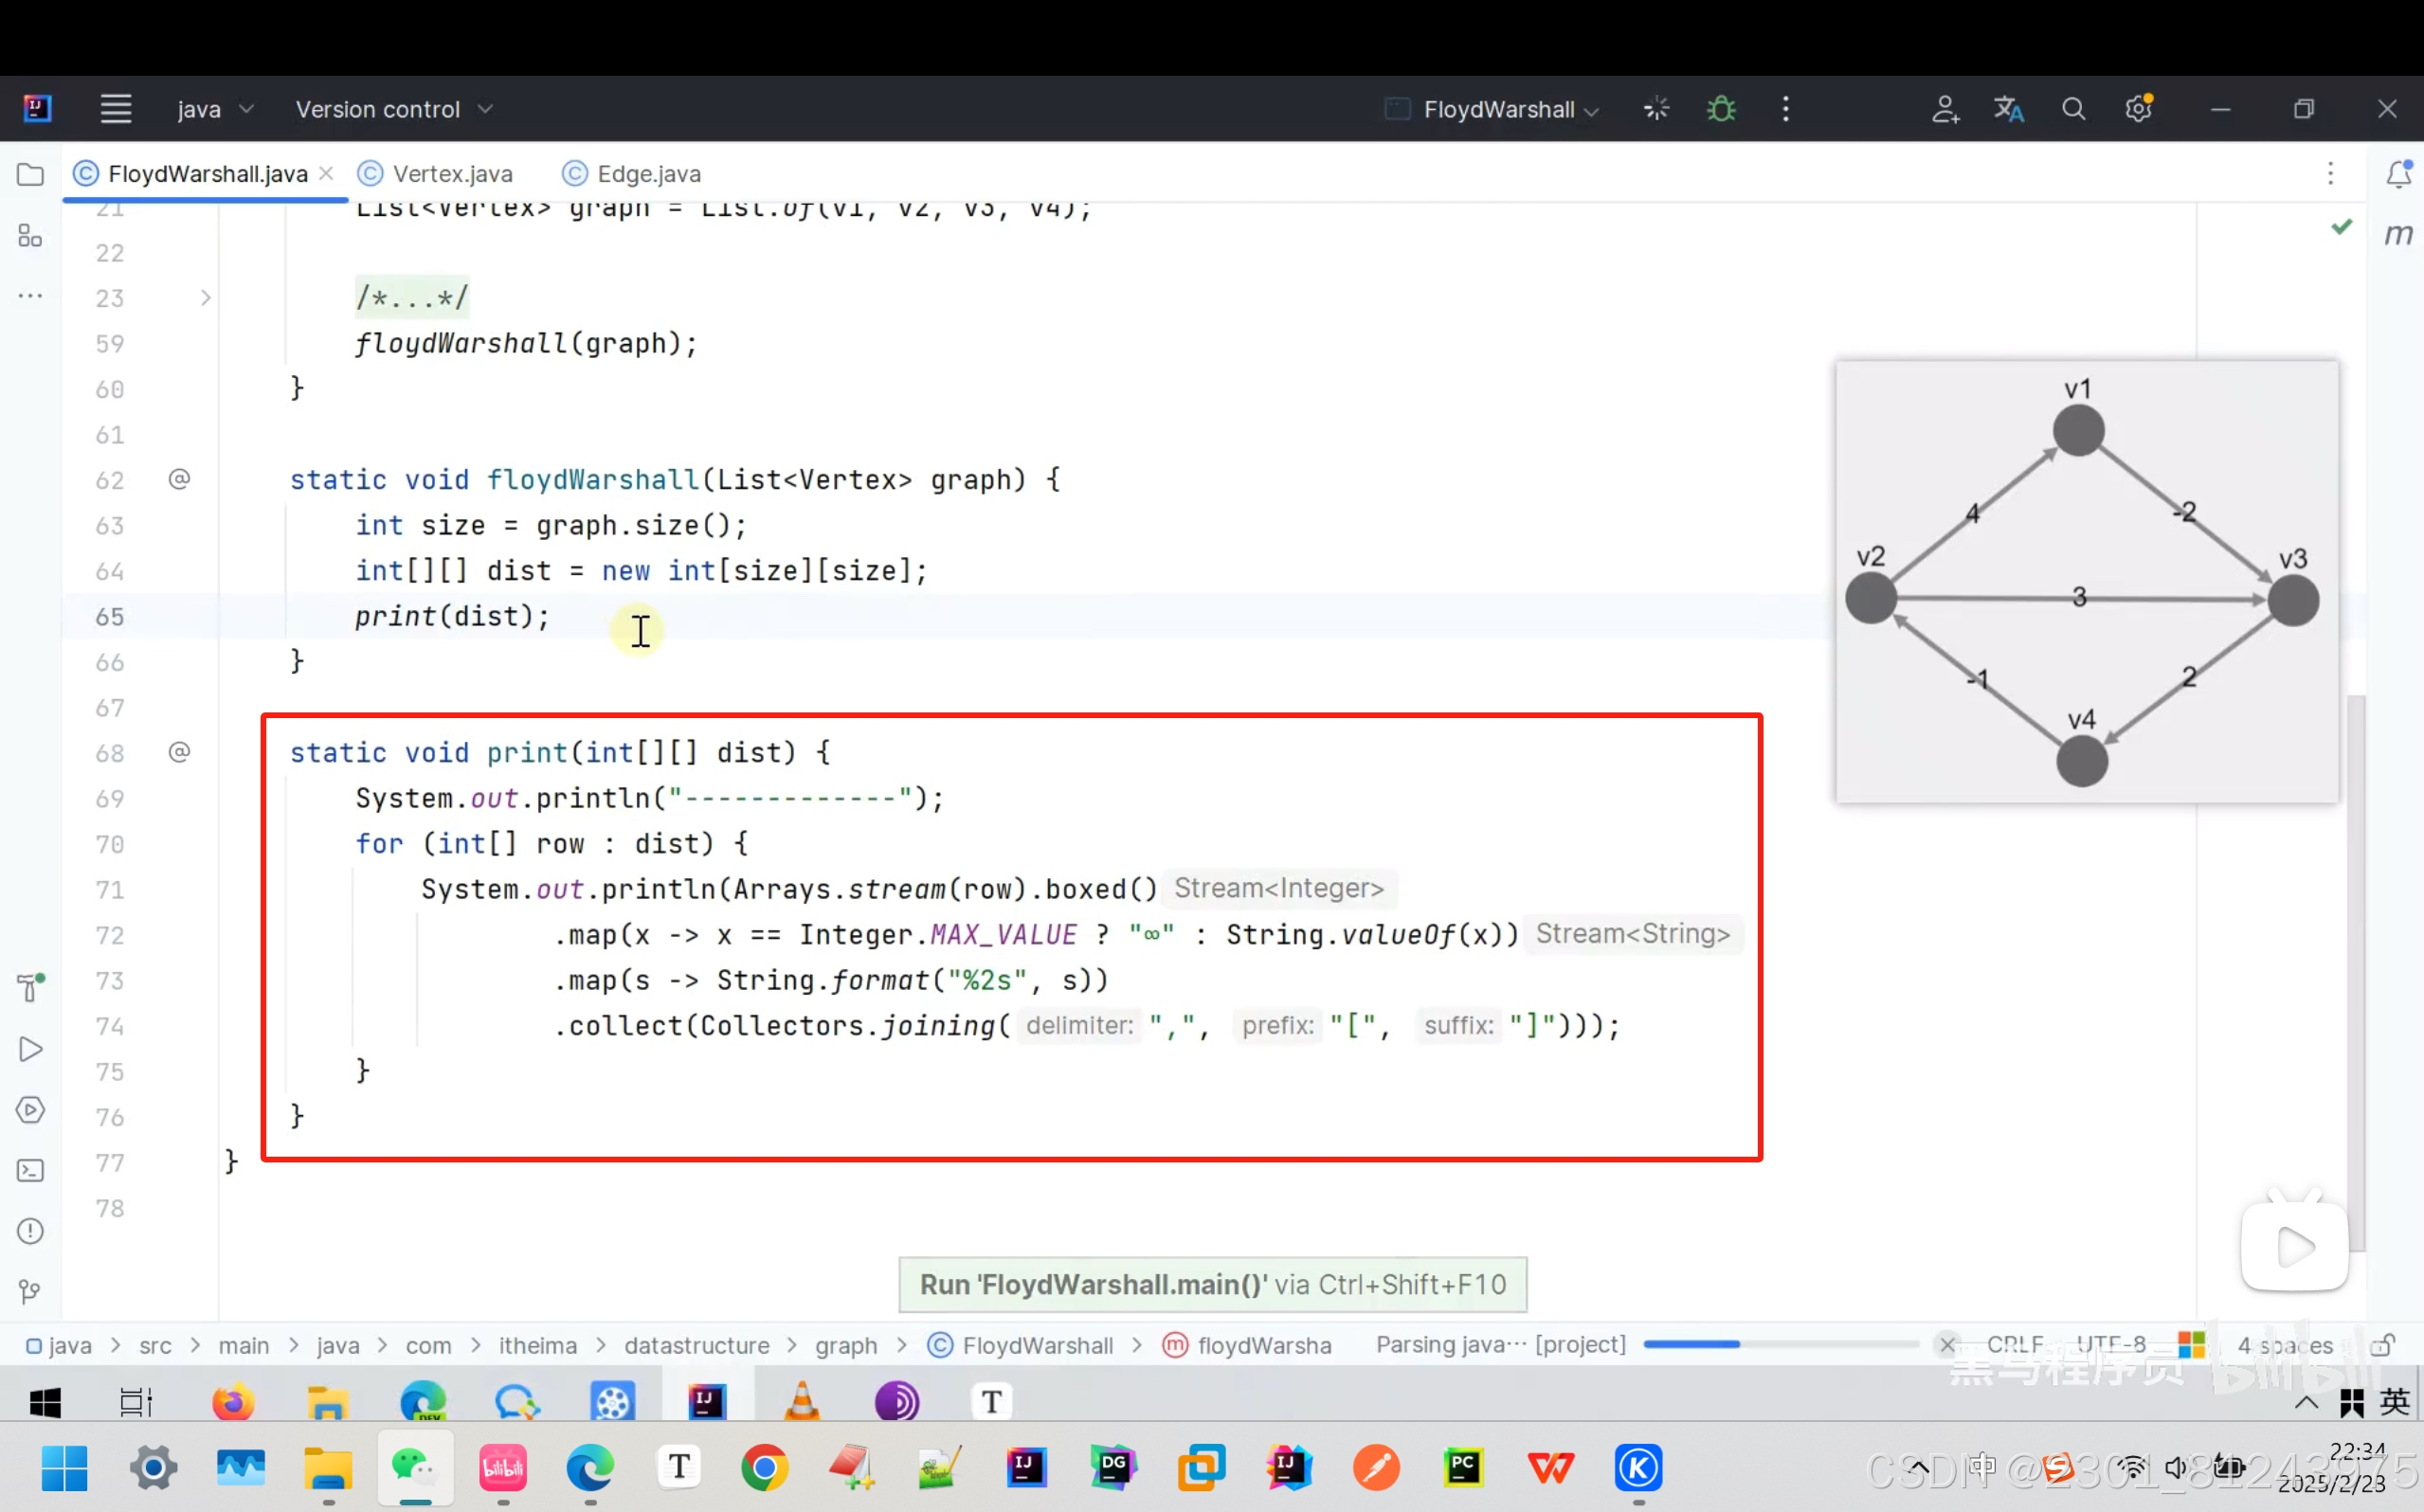Expand the Version control dropdown
This screenshot has width=2424, height=1512.
[393, 109]
